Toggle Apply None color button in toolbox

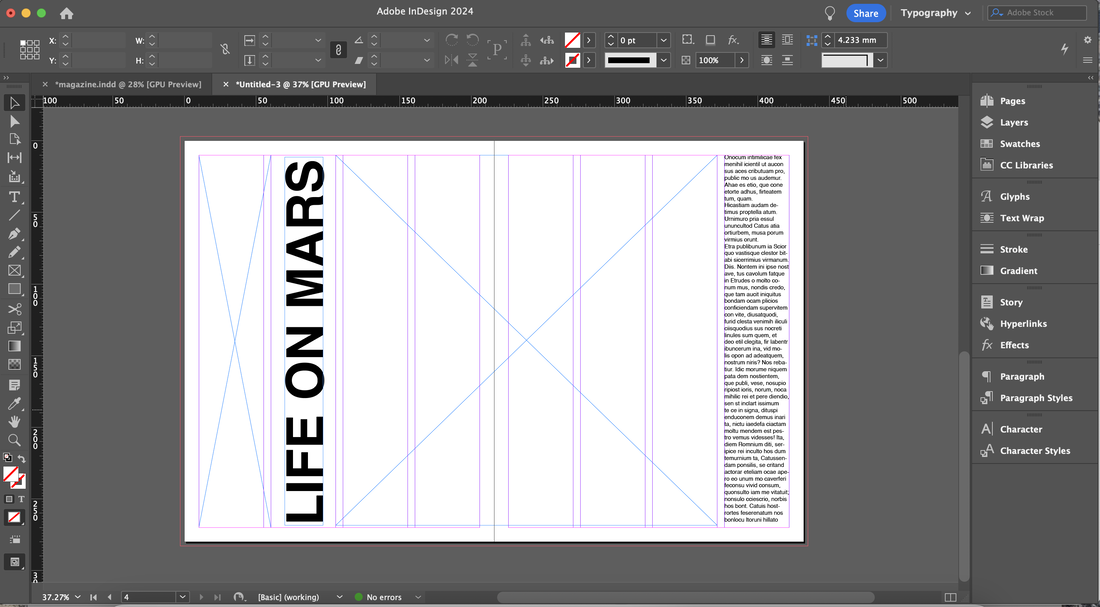pyautogui.click(x=14, y=518)
